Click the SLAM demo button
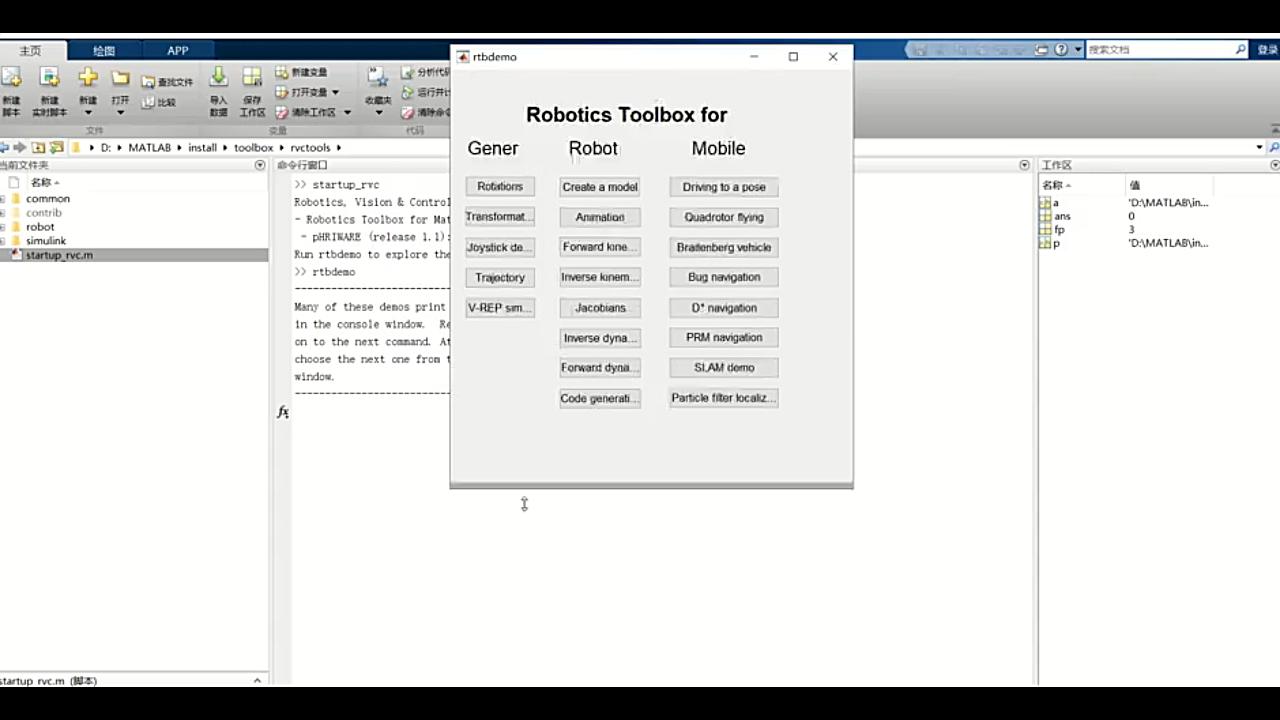 [724, 367]
